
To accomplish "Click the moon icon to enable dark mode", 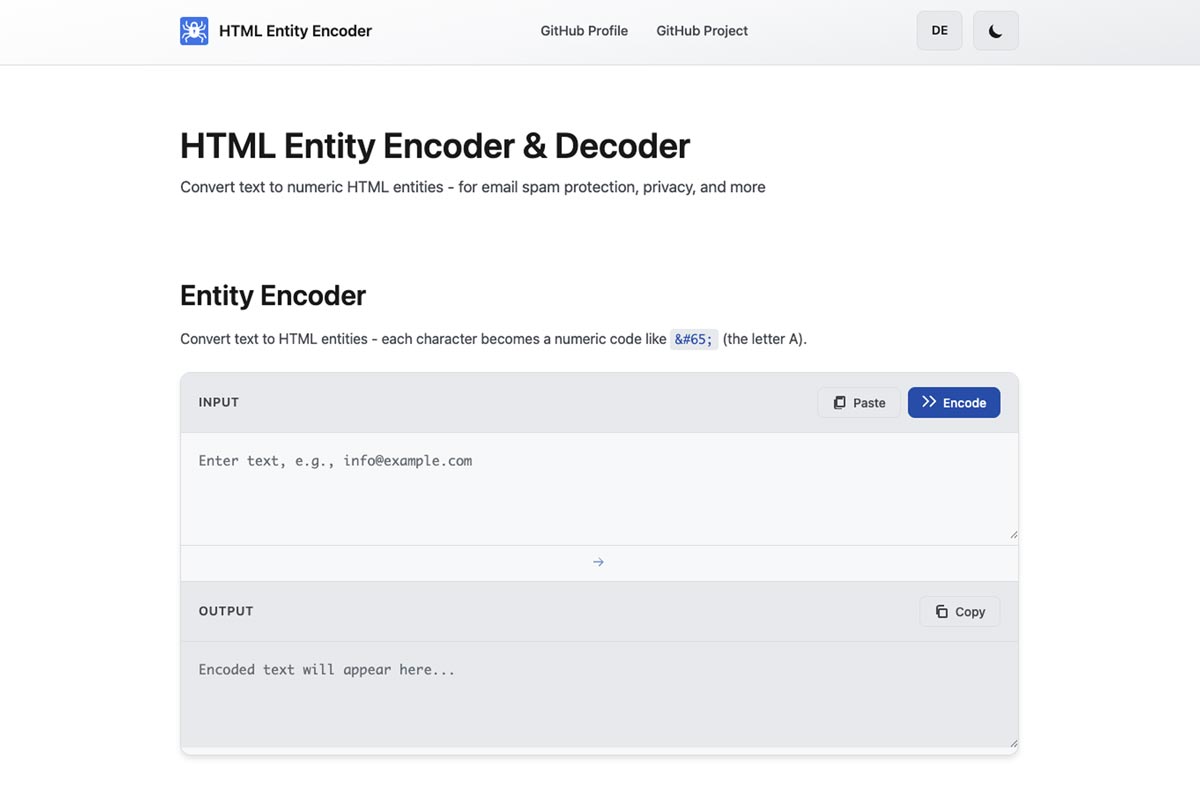I will [995, 31].
